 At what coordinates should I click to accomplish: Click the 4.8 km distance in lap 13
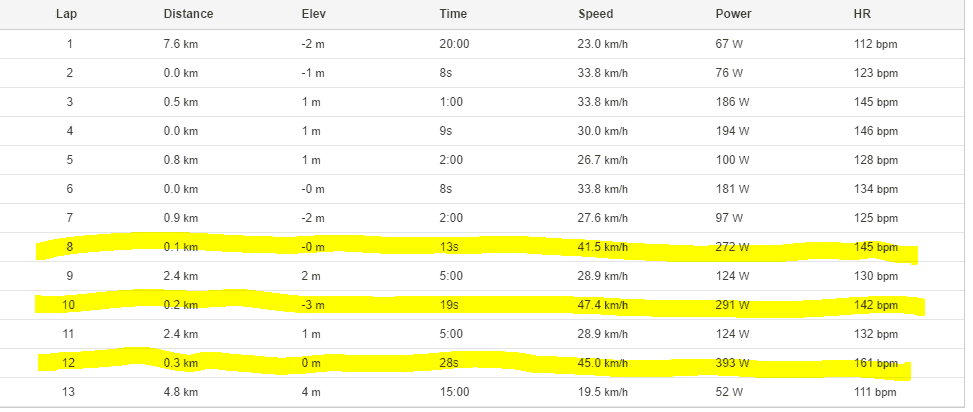click(x=180, y=391)
